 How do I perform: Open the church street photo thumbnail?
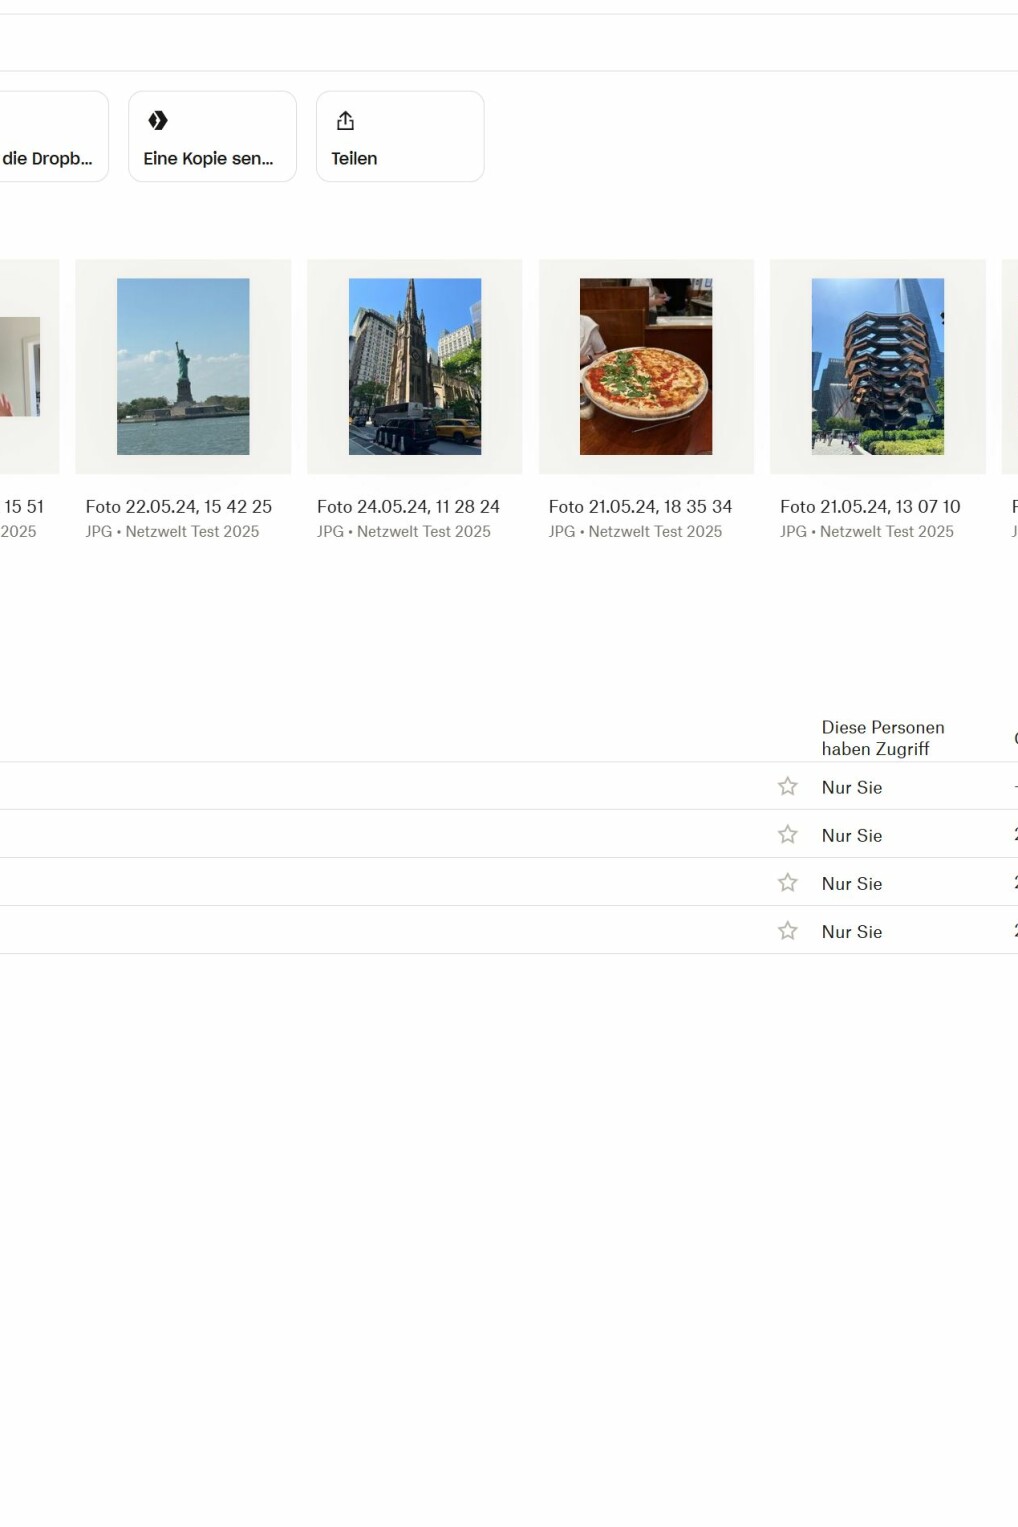click(x=414, y=366)
